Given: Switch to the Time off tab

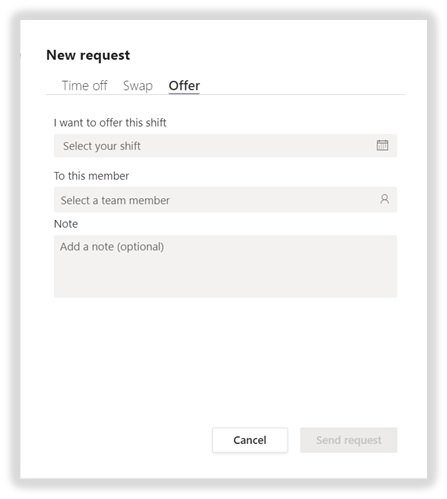Looking at the screenshot, I should tap(85, 86).
